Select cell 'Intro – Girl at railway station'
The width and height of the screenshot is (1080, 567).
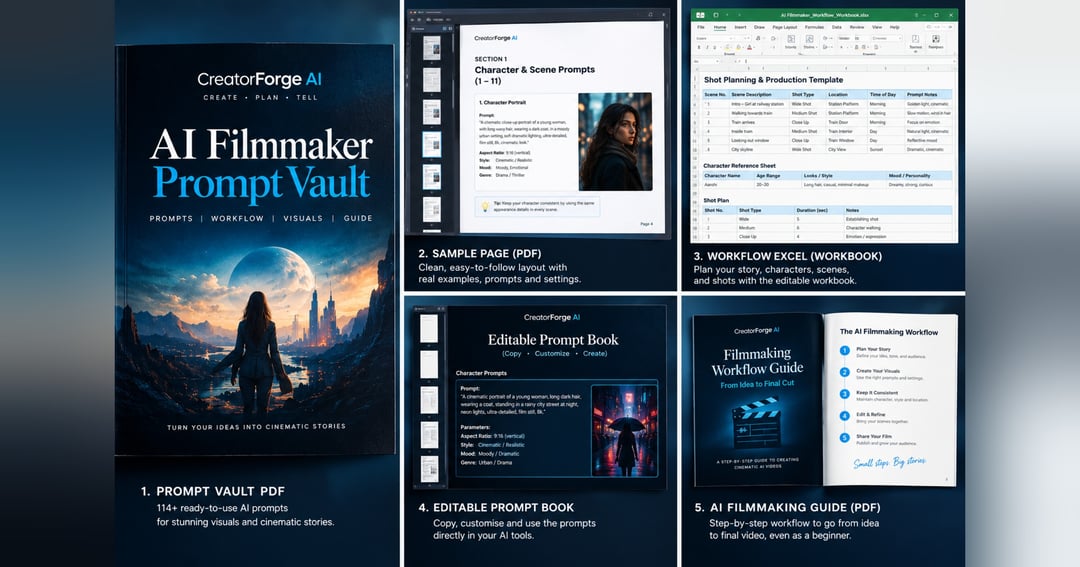(x=758, y=104)
